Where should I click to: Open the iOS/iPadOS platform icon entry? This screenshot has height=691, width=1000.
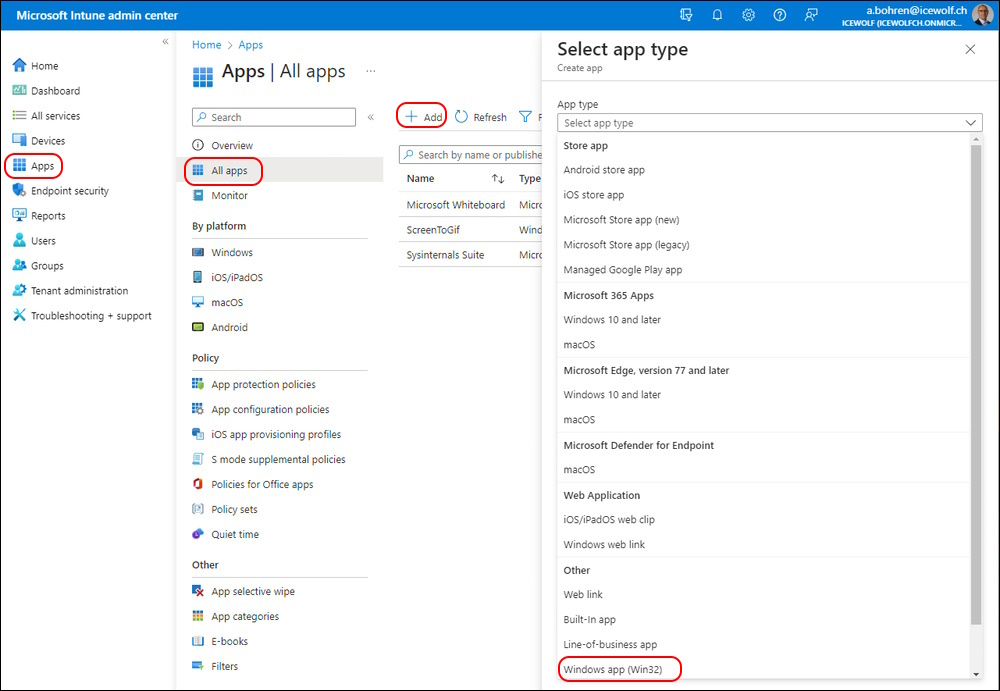point(198,277)
